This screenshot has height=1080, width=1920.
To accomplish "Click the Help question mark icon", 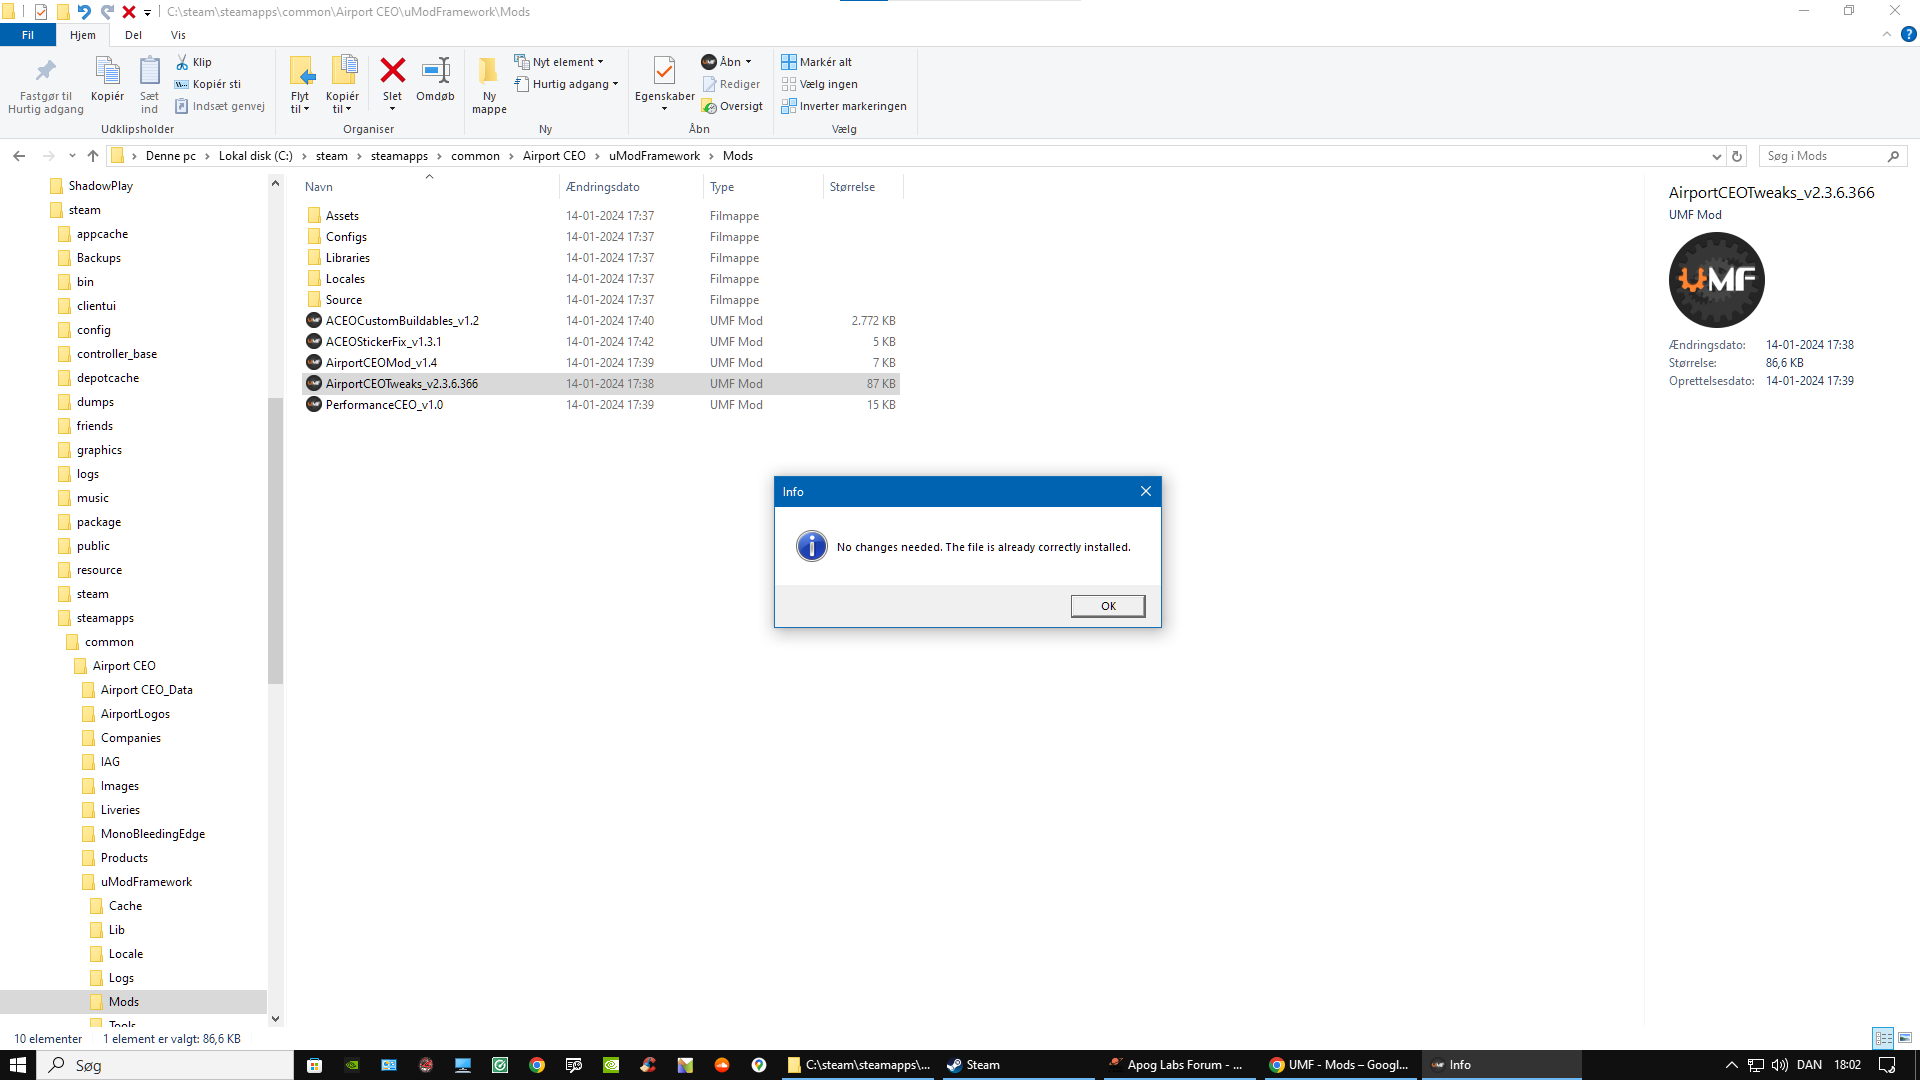I will 1908,34.
